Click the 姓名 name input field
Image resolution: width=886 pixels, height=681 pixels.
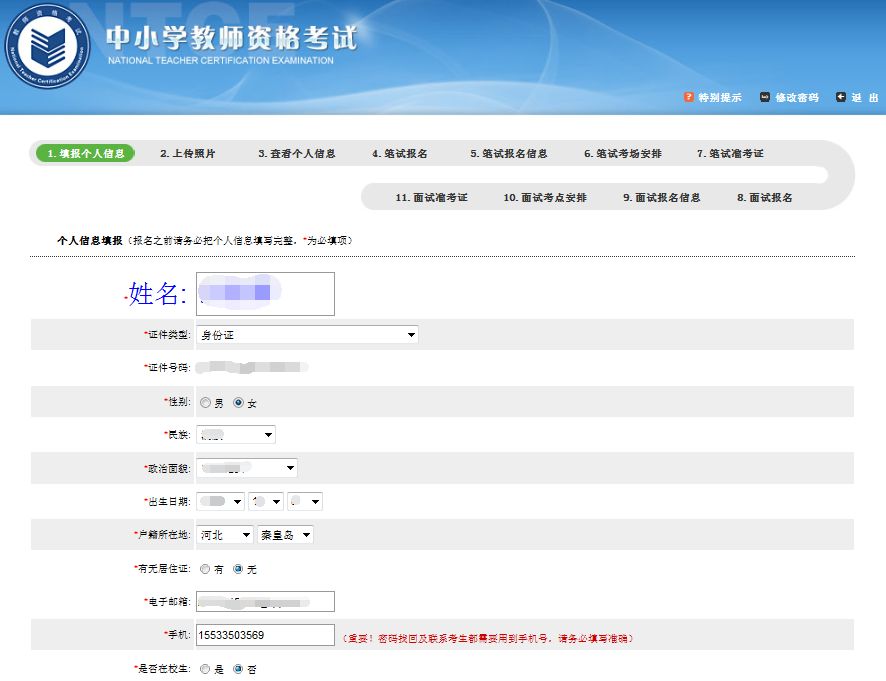click(x=266, y=294)
